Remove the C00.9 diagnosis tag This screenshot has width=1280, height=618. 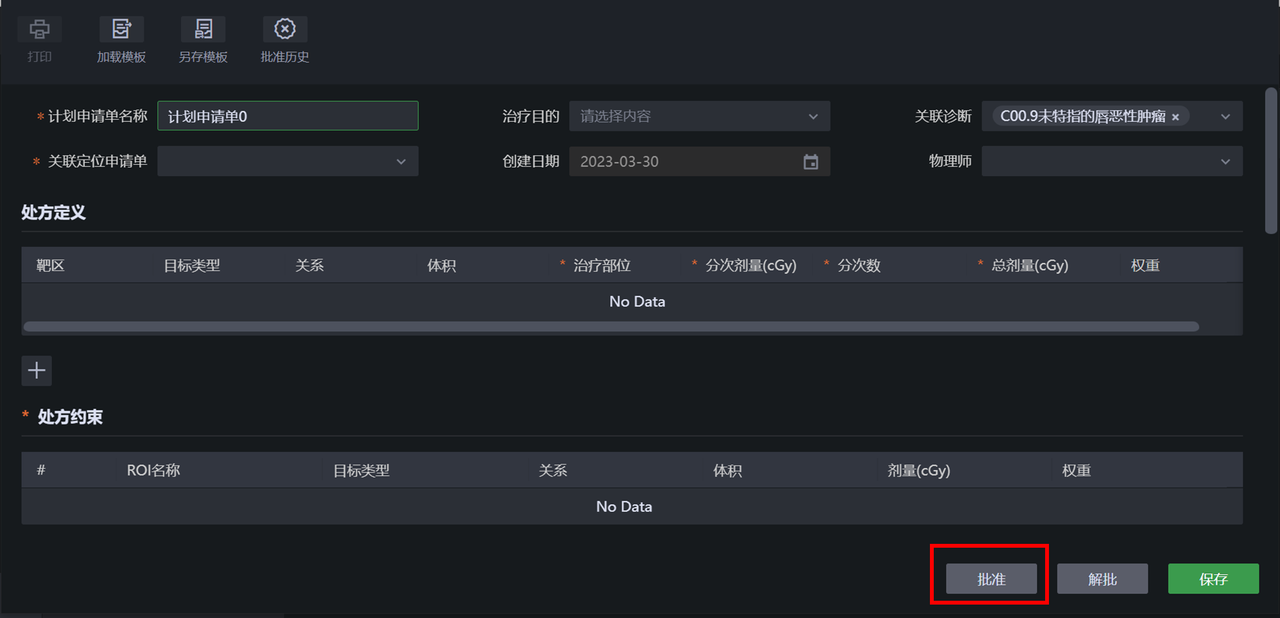(x=1175, y=117)
